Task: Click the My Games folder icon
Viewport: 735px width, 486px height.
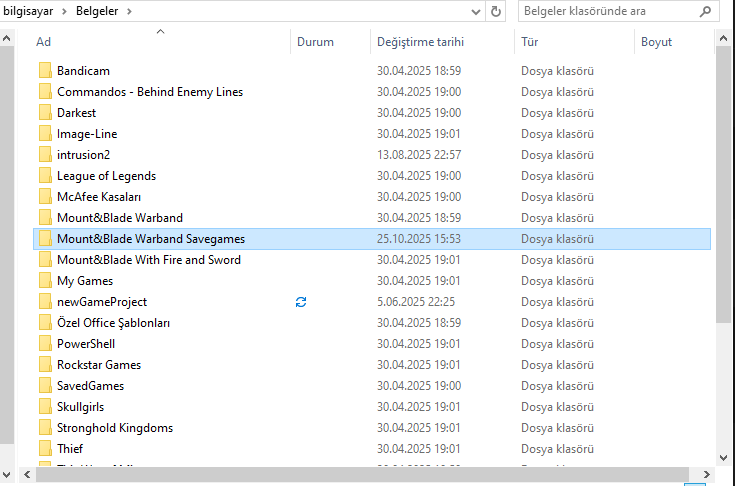Action: click(x=45, y=281)
